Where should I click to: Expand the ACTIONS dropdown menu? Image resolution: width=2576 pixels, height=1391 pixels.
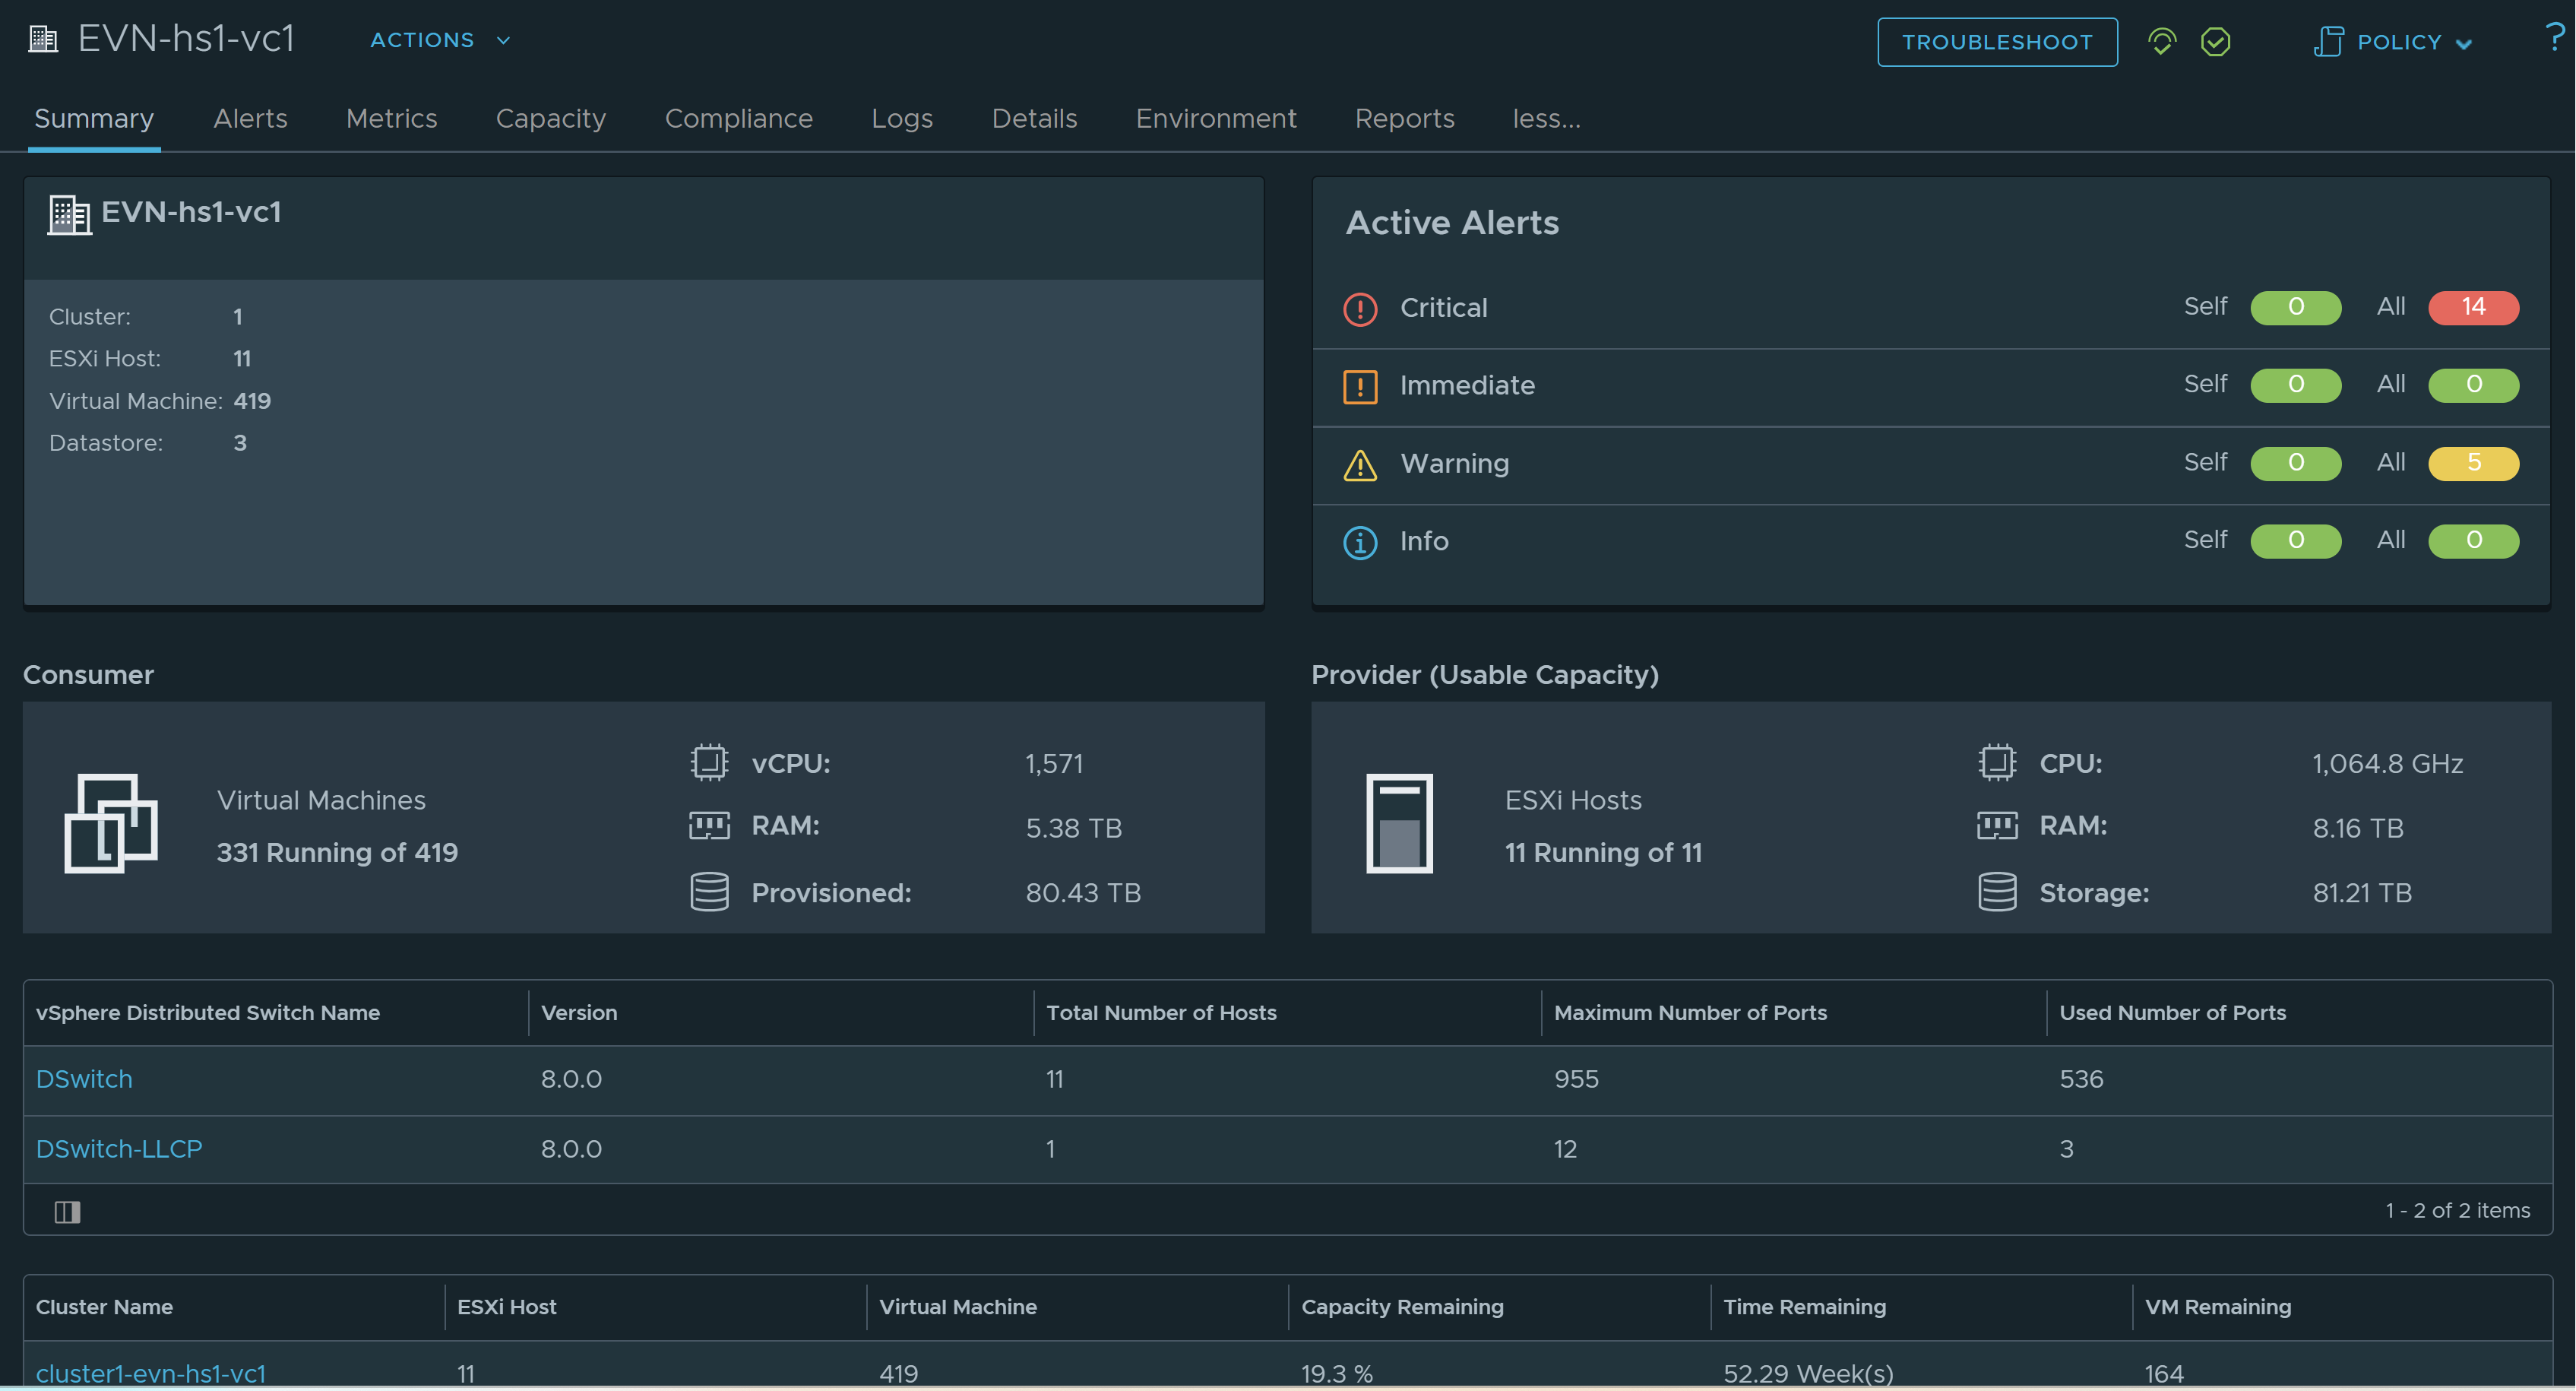tap(435, 38)
